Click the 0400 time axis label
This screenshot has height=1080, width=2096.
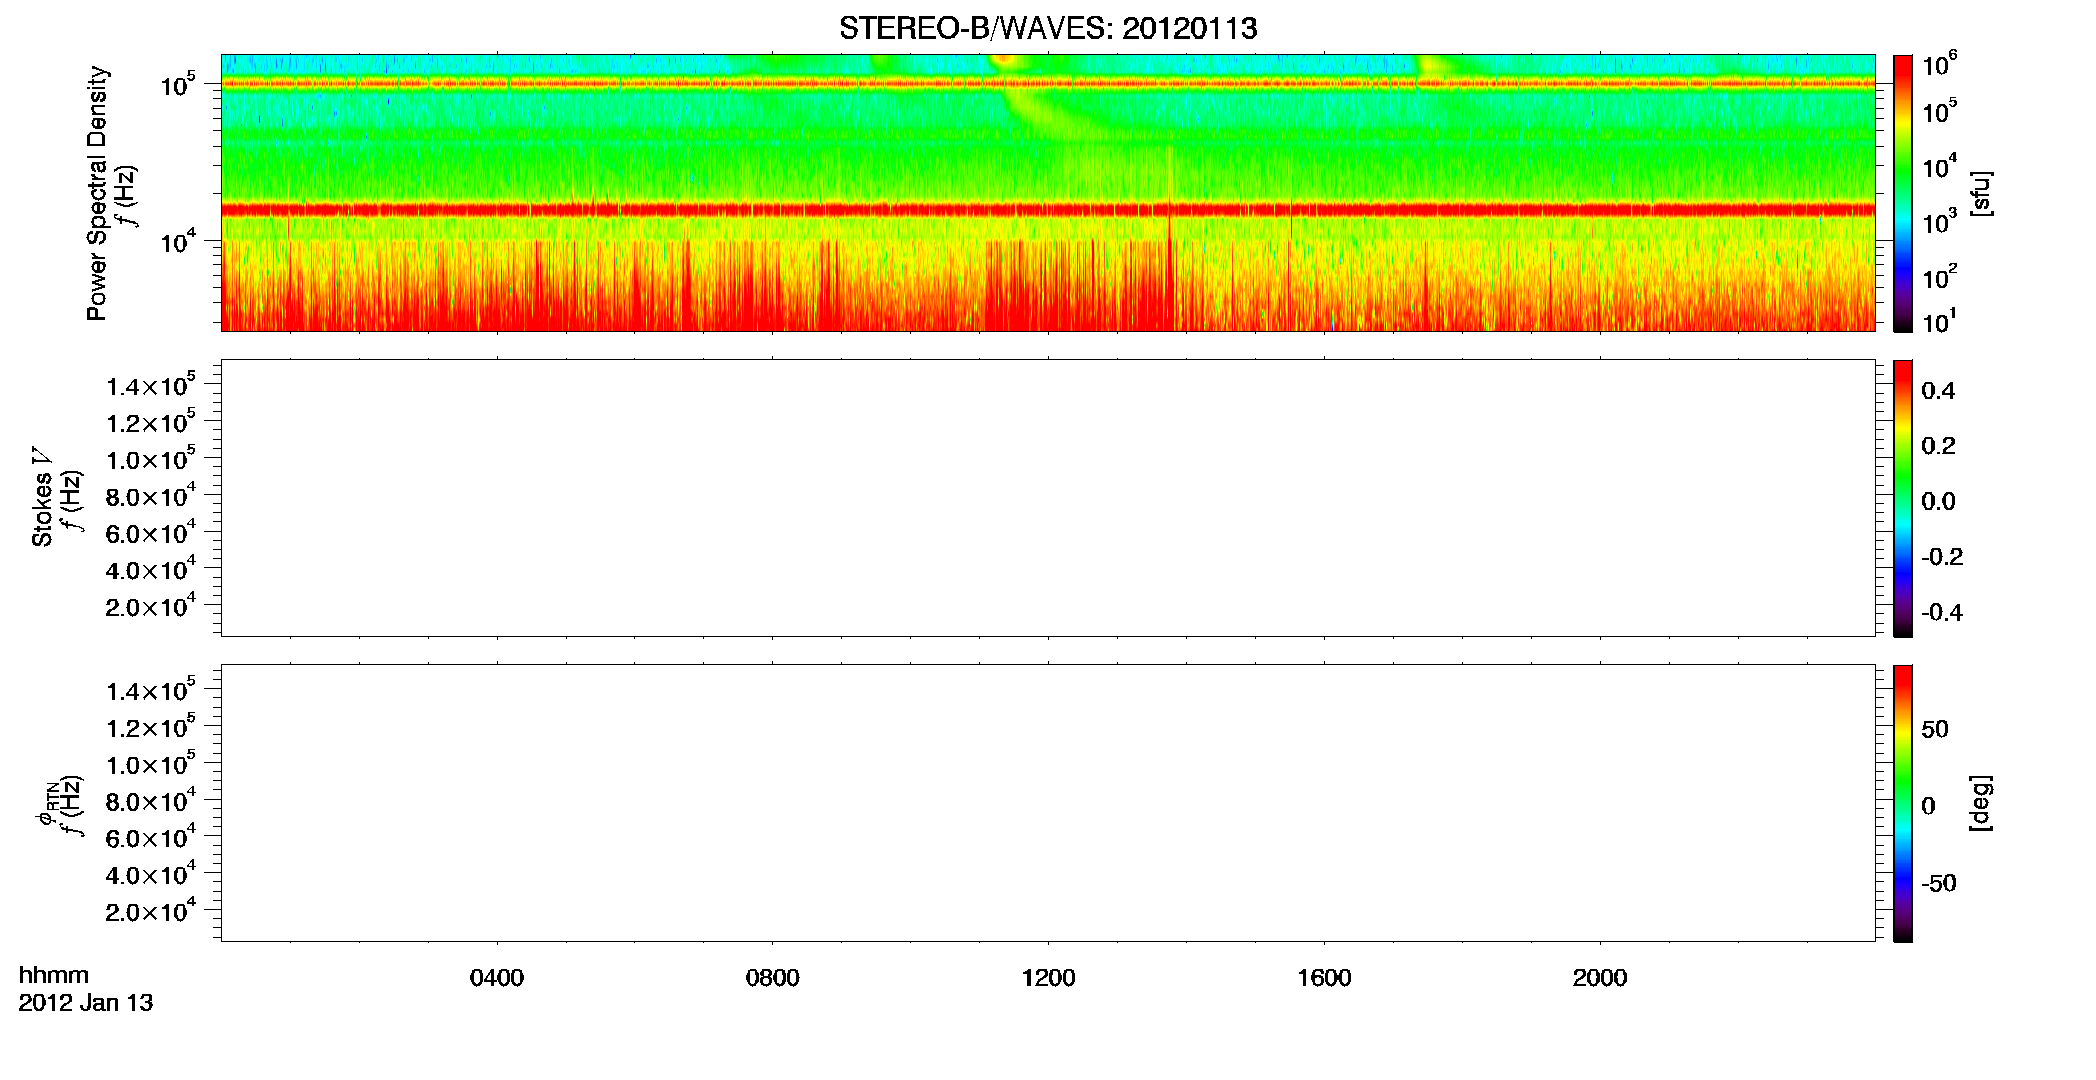point(497,978)
